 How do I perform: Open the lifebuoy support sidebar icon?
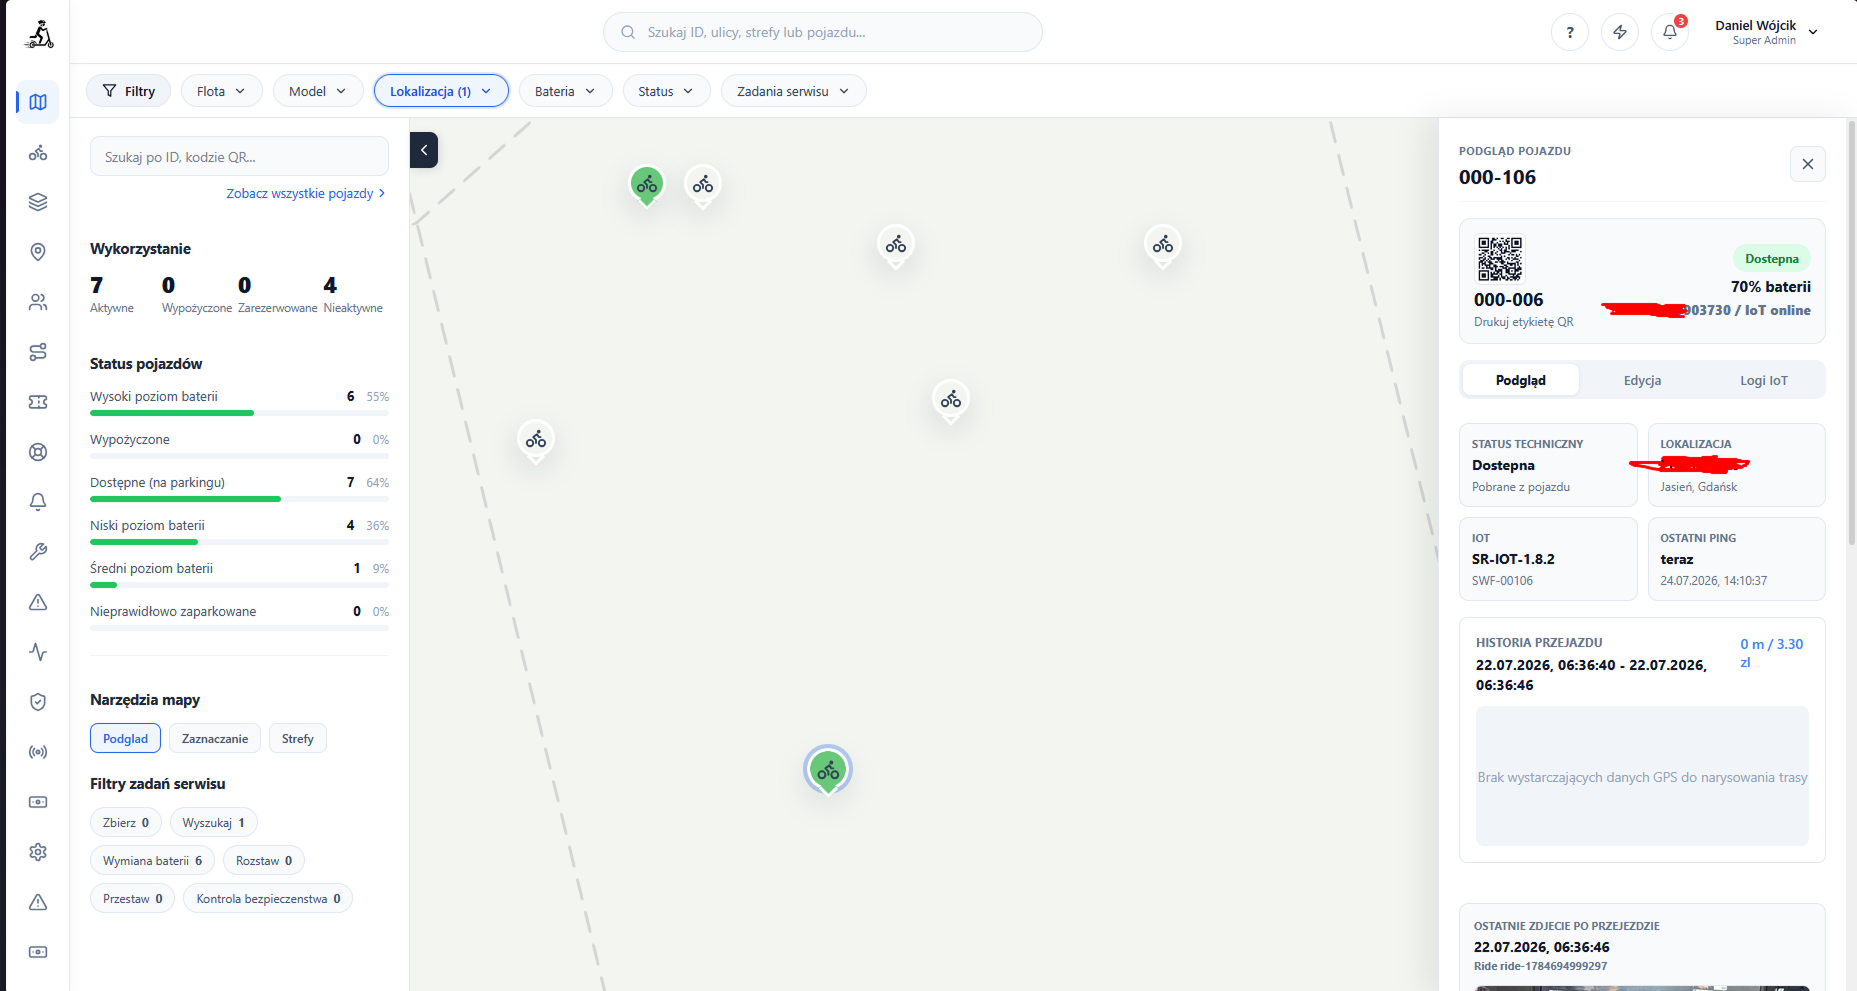[x=38, y=452]
